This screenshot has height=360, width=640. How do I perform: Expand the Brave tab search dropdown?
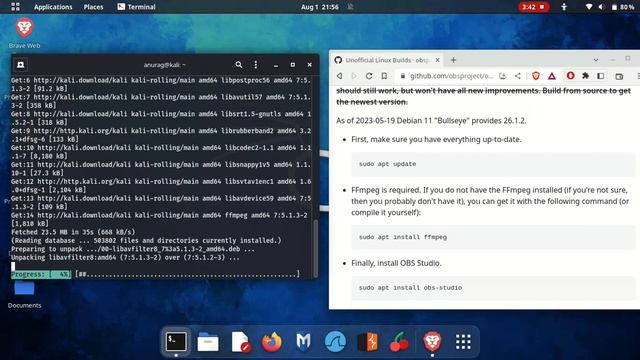[x=596, y=60]
